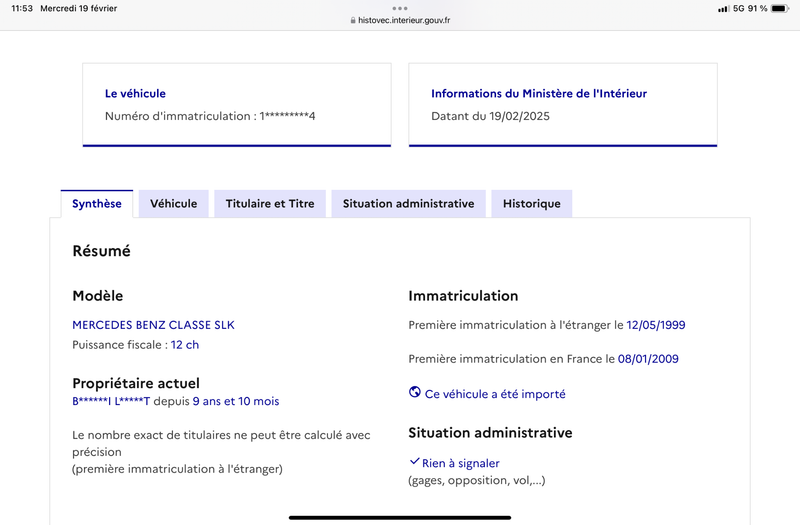Click MERCEDES BENZ CLASSE SLK model name
Screen dimensions: 800x525
[x=154, y=325]
